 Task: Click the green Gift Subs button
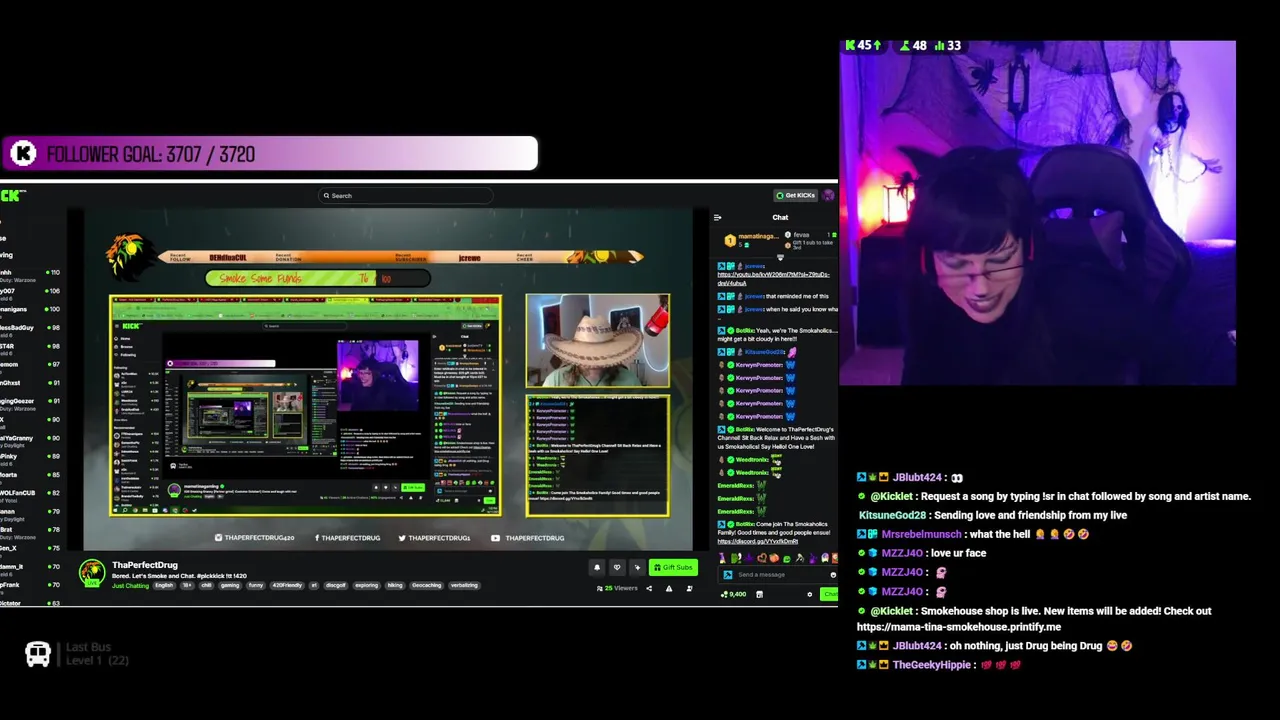(673, 567)
